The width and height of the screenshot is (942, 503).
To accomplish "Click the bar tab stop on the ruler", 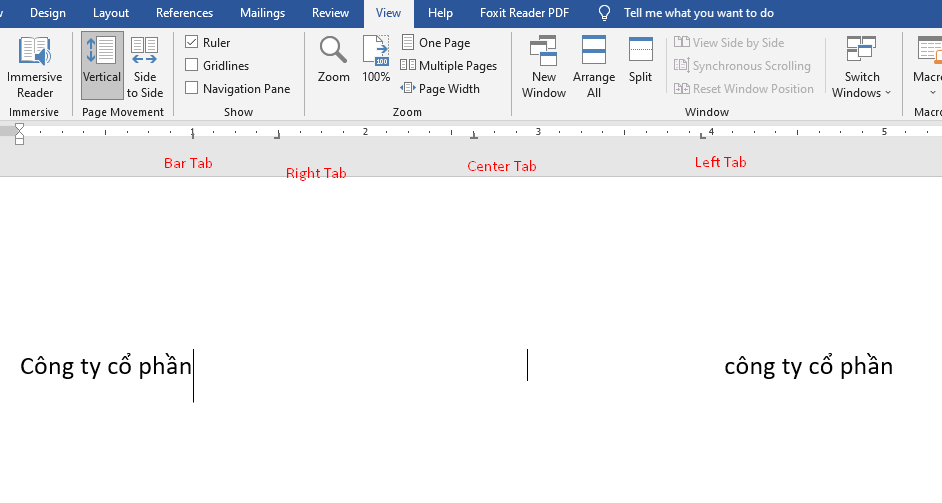I will tap(192, 135).
